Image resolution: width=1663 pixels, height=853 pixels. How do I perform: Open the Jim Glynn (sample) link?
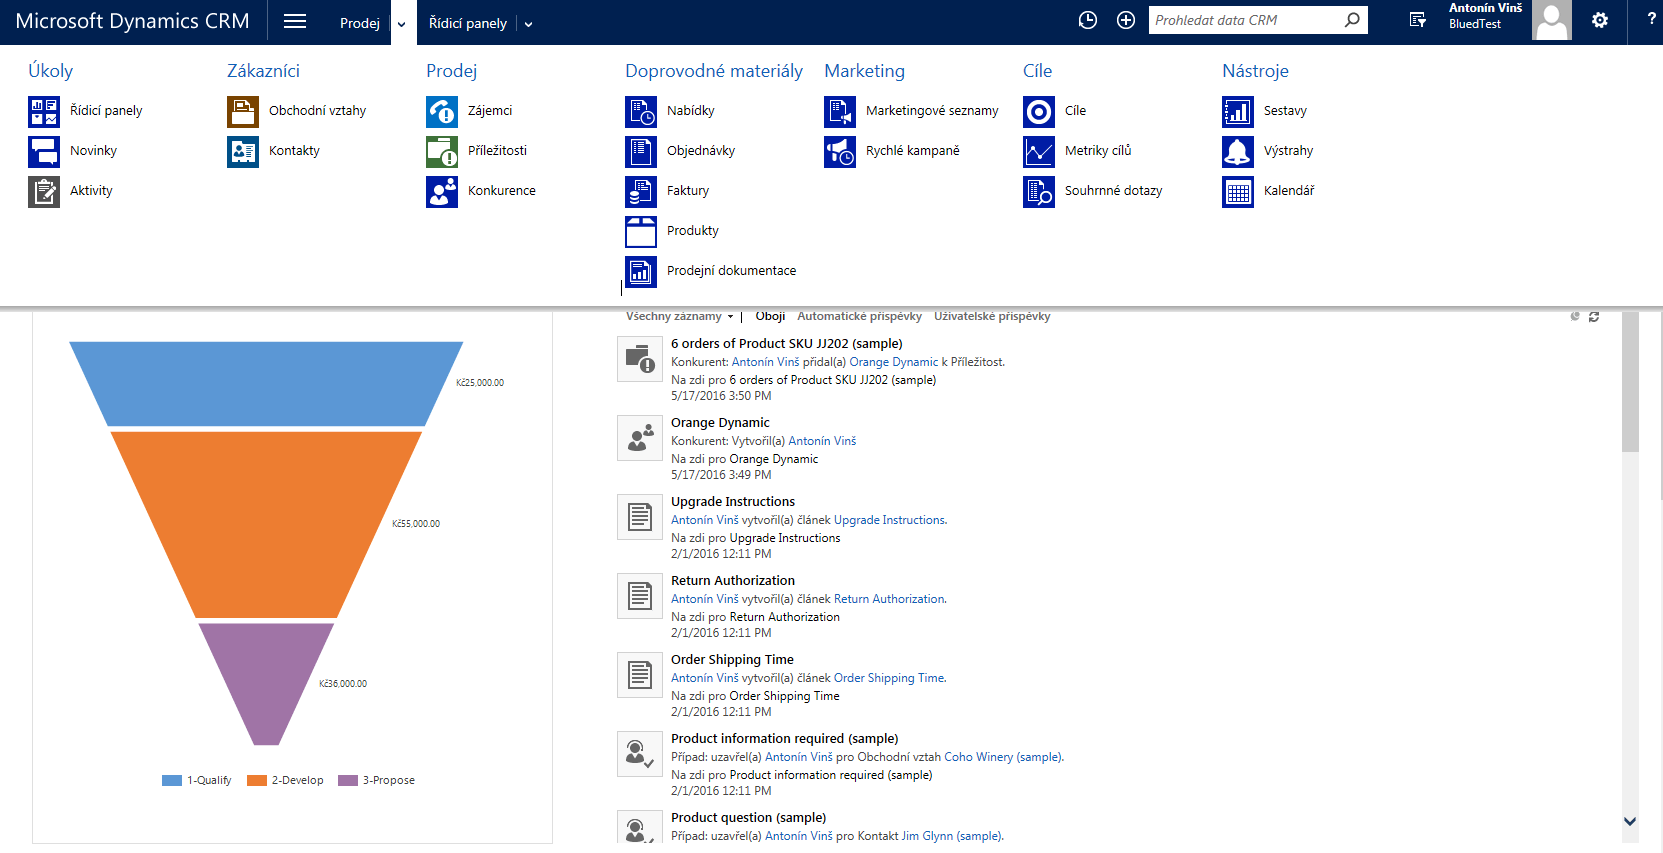click(951, 836)
